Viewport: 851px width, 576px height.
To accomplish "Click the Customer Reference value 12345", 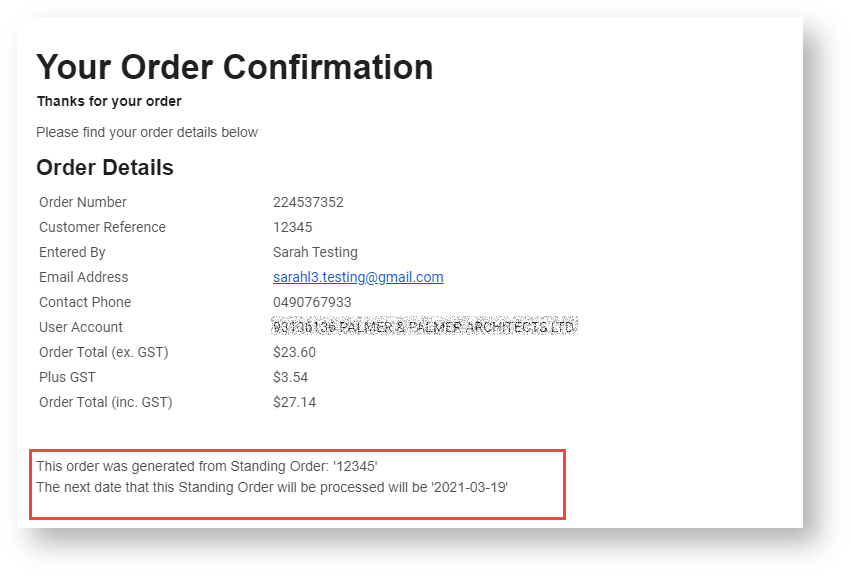I will pos(293,227).
